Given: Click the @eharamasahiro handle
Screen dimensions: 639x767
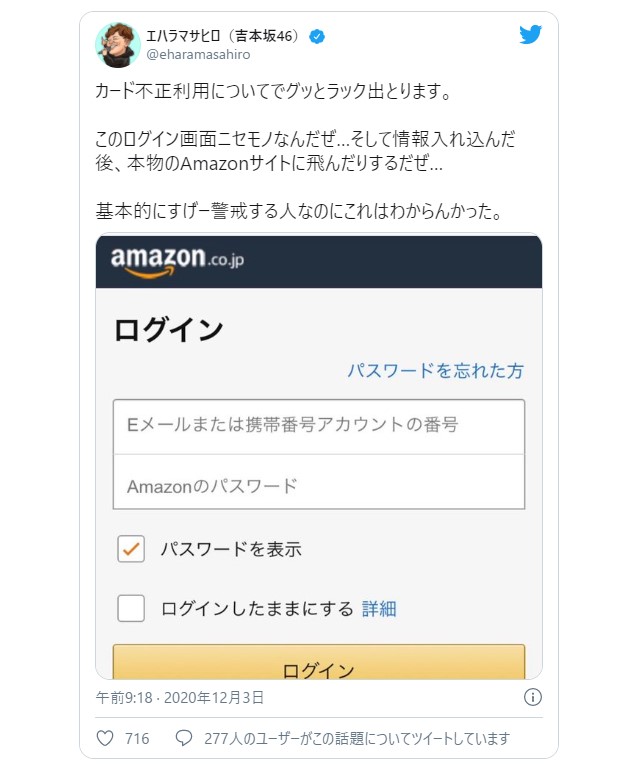Looking at the screenshot, I should pos(198,55).
